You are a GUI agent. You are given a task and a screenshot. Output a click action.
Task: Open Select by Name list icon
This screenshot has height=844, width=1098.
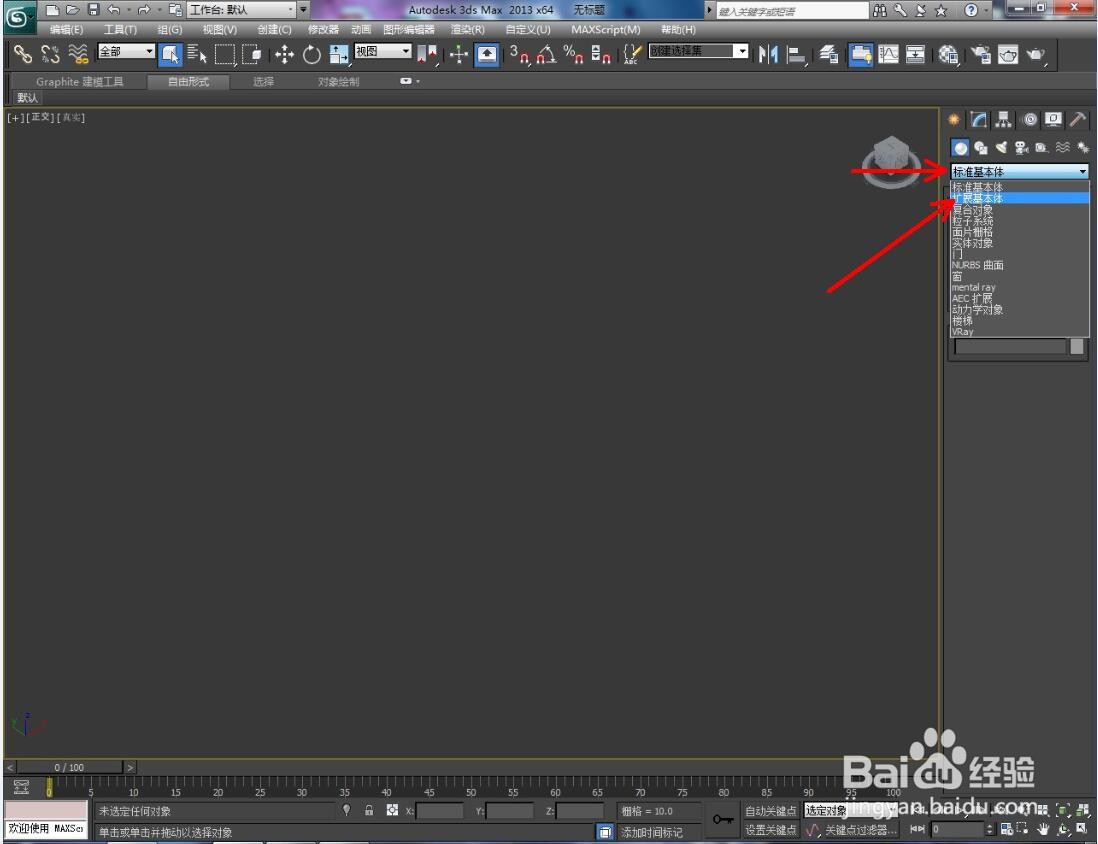click(x=197, y=54)
